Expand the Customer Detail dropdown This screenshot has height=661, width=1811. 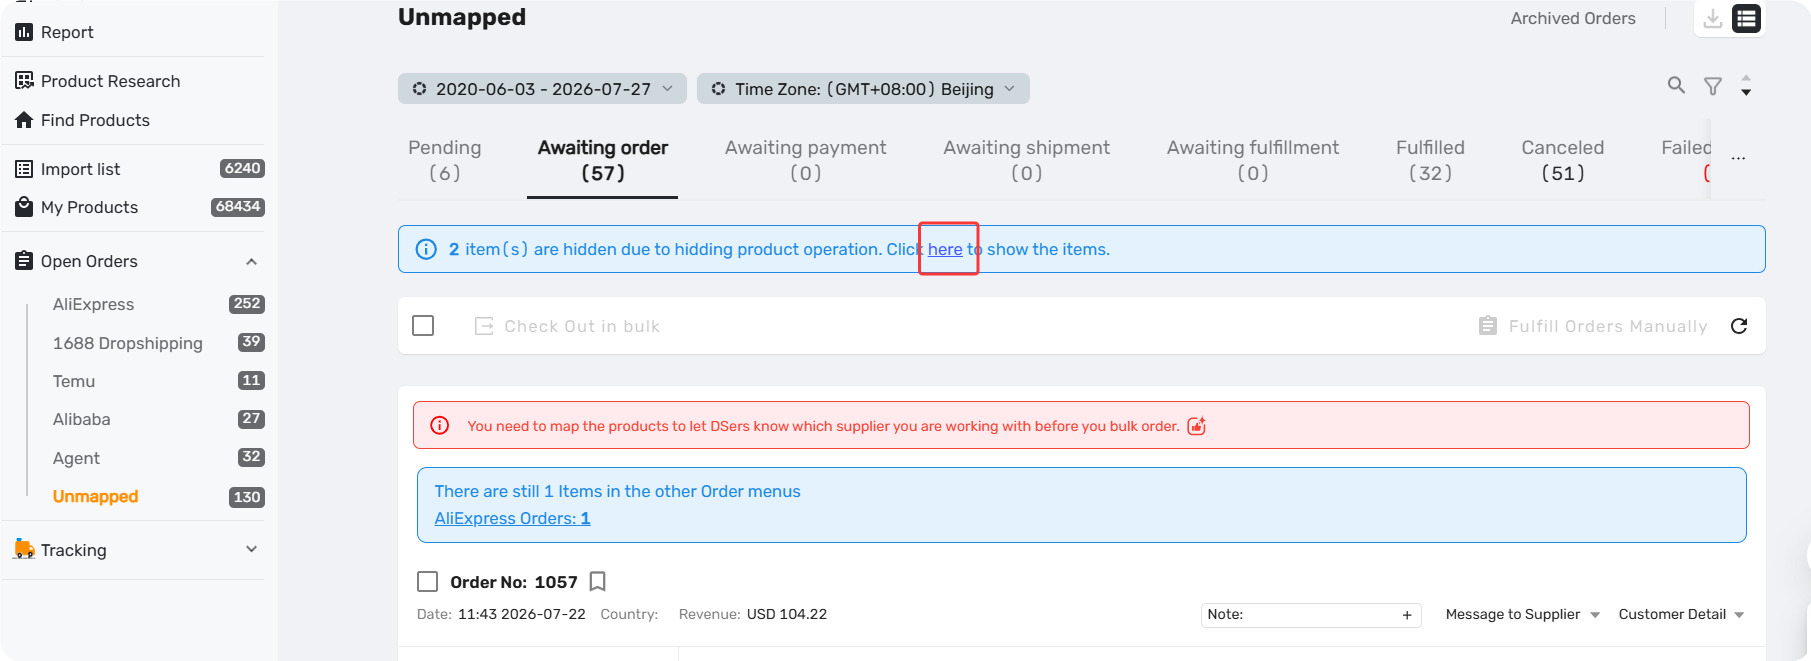pos(1681,615)
